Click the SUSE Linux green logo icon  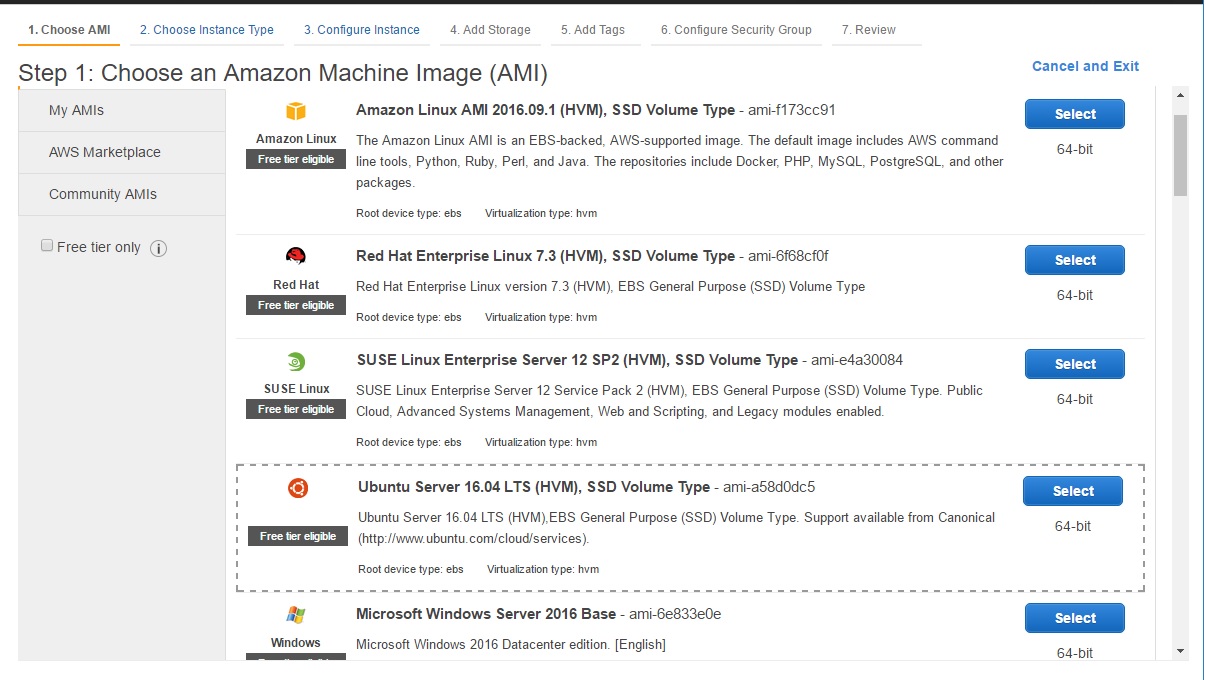pos(296,362)
